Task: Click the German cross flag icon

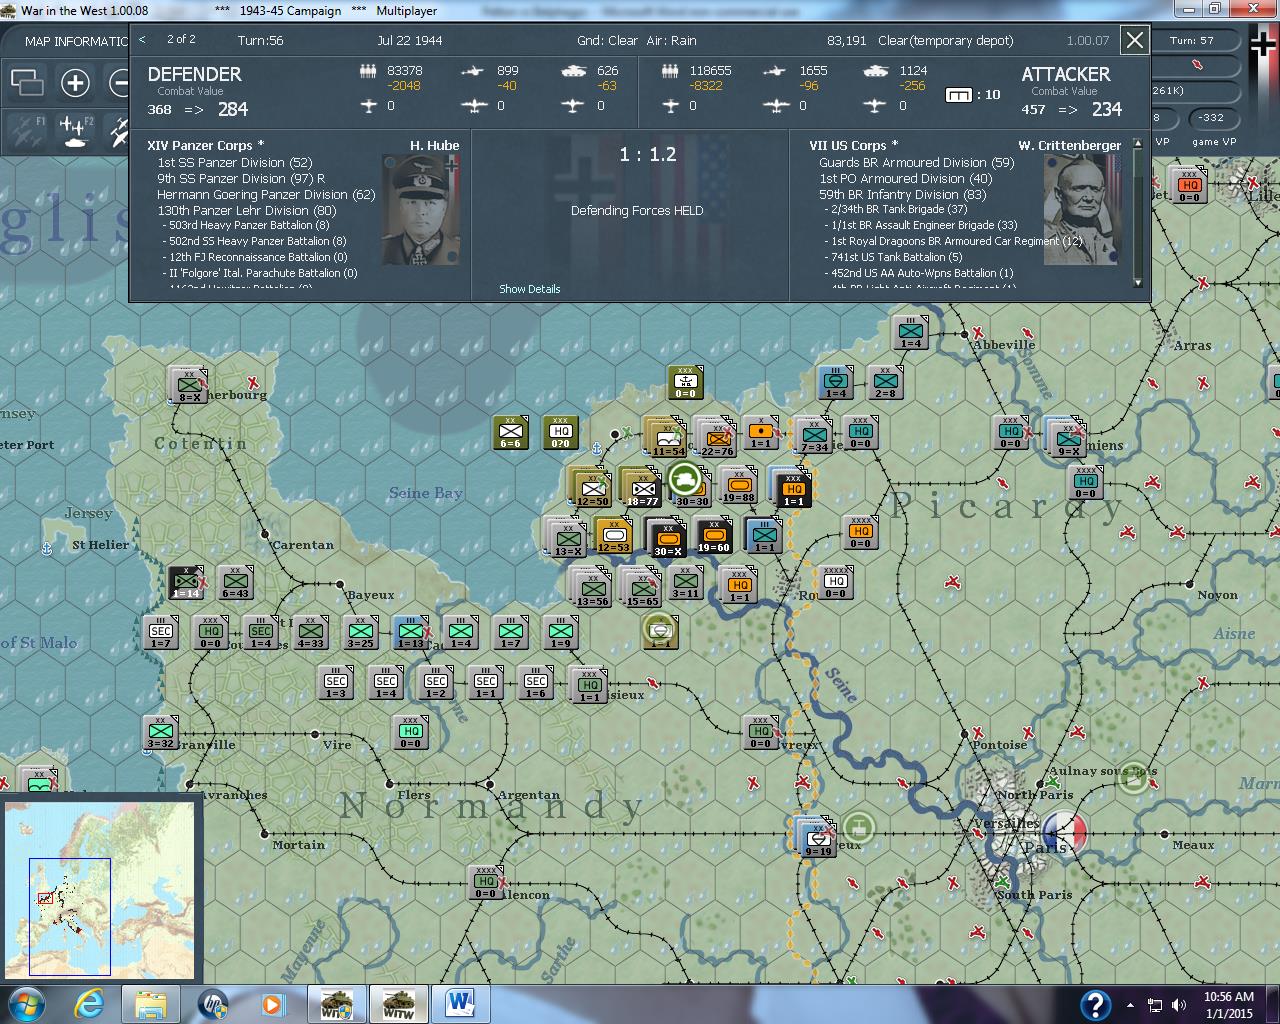Action: coord(1264,46)
